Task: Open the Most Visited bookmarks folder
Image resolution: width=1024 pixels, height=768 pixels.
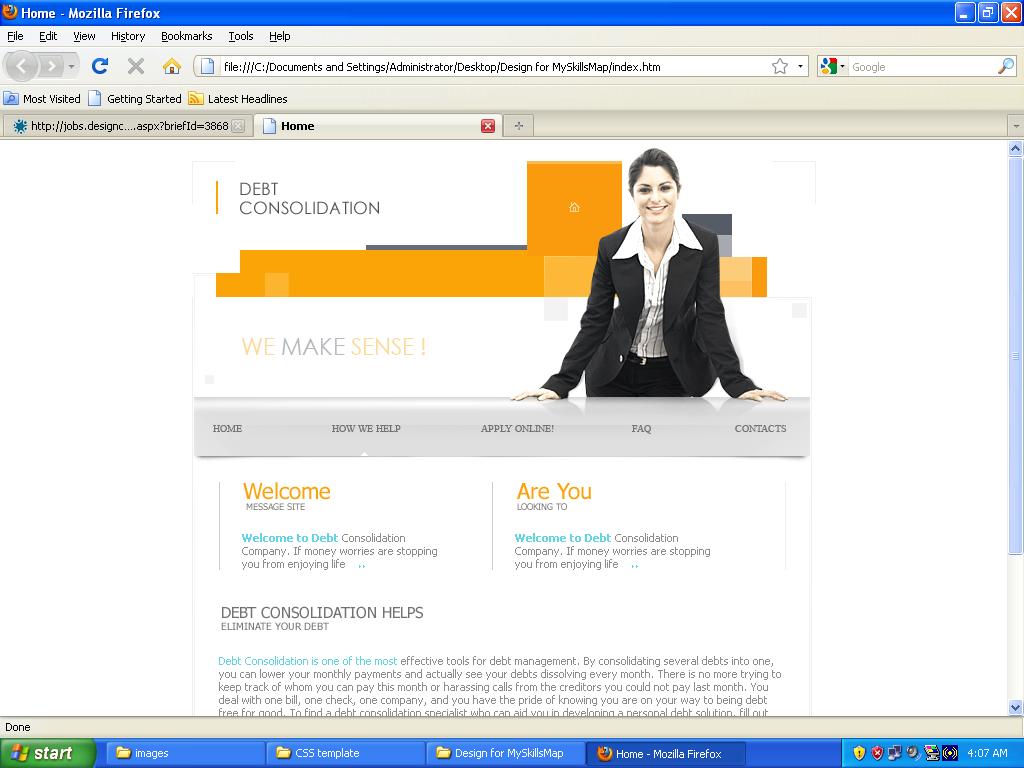Action: [42, 99]
